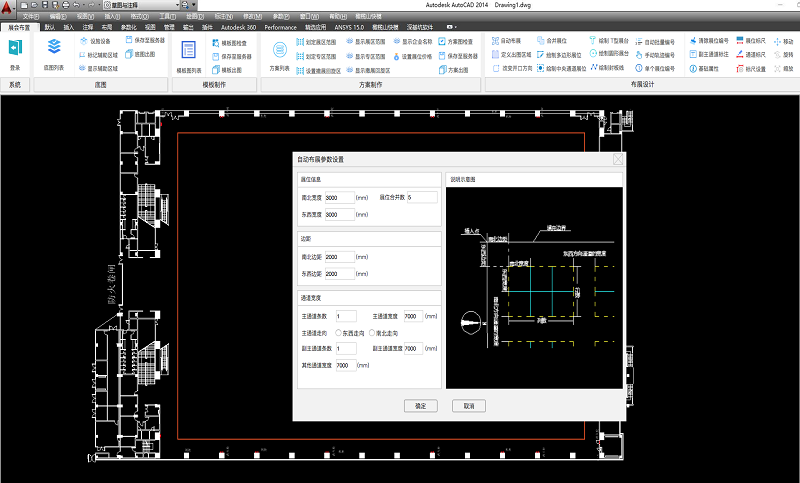
Task: Switch to the 默认 ribbon tab
Action: (49, 27)
